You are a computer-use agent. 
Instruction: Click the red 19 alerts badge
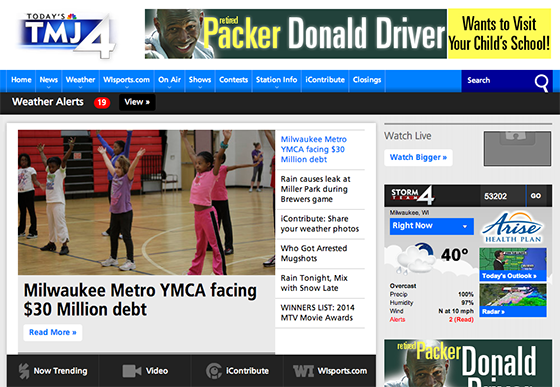(x=102, y=102)
